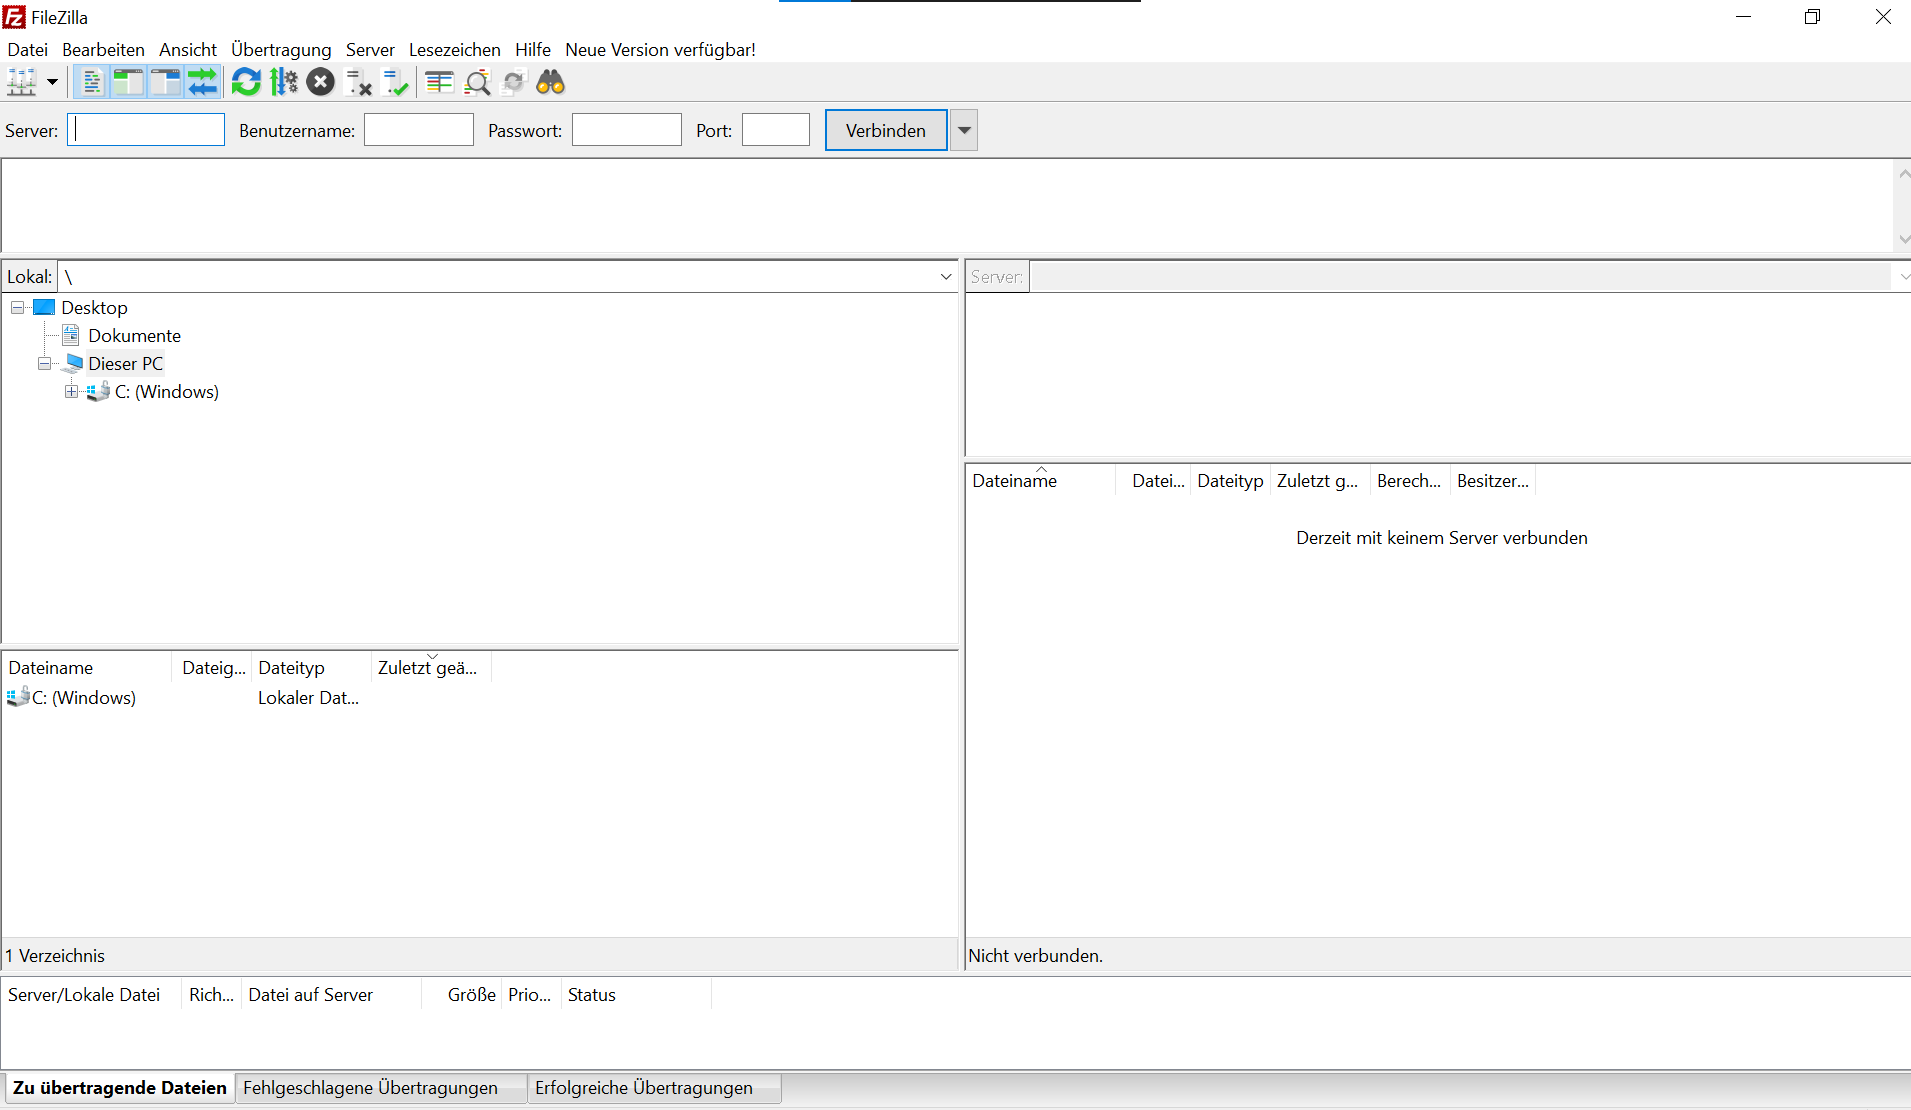
Task: Sort remote list by Dateityp column
Action: [1230, 481]
